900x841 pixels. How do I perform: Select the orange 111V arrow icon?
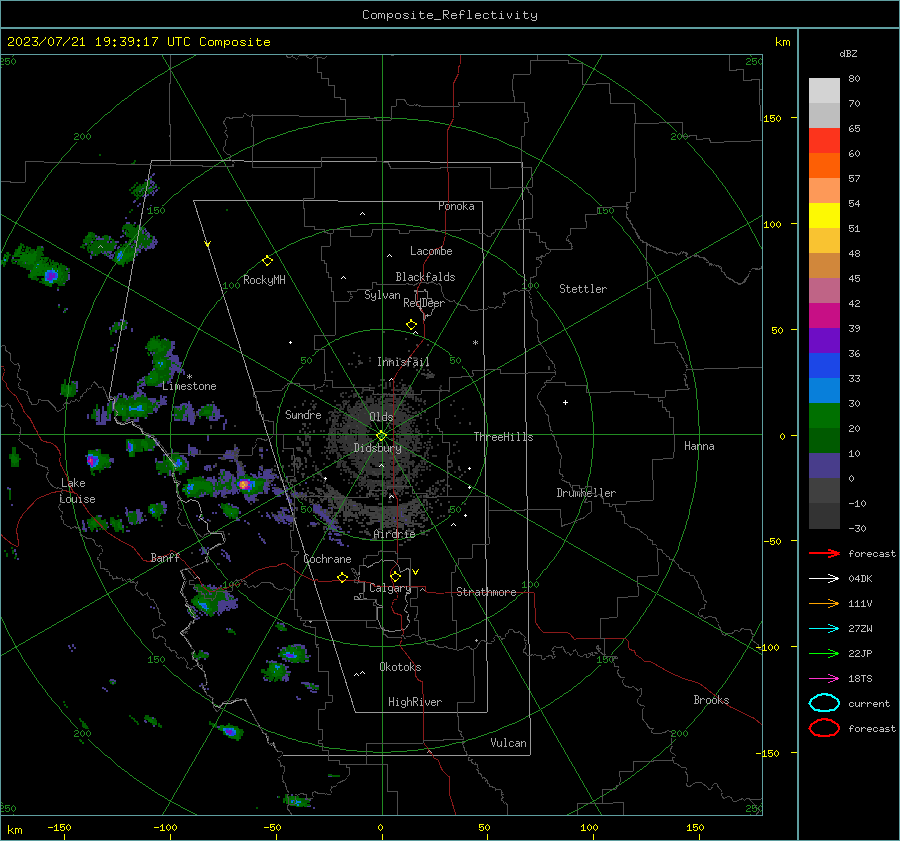click(824, 603)
